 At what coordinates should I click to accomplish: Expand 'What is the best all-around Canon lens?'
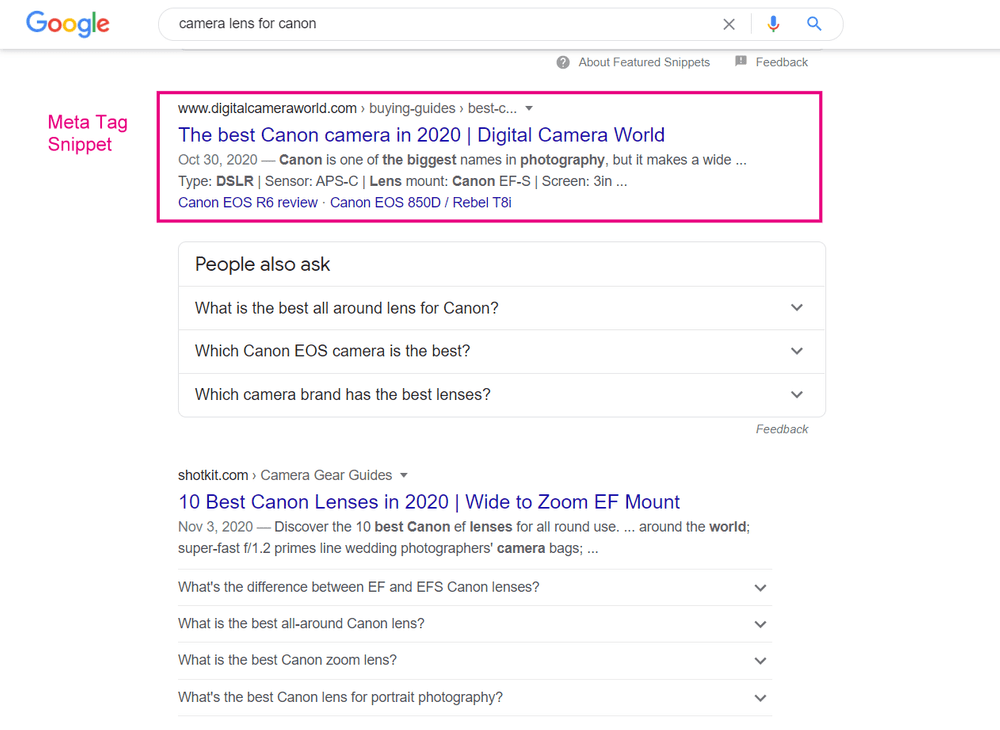[x=475, y=624]
